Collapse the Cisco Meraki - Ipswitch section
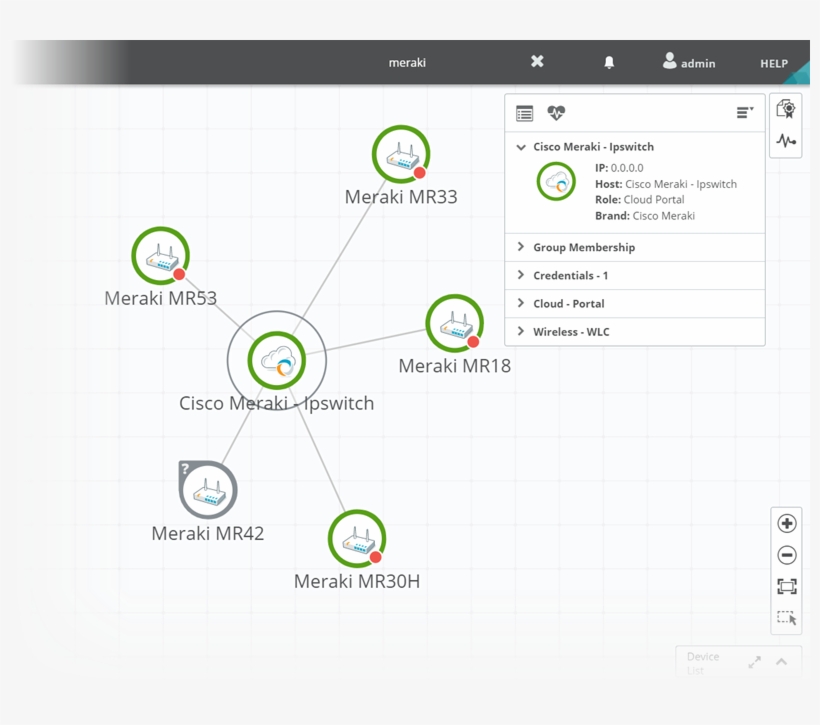 [x=521, y=147]
